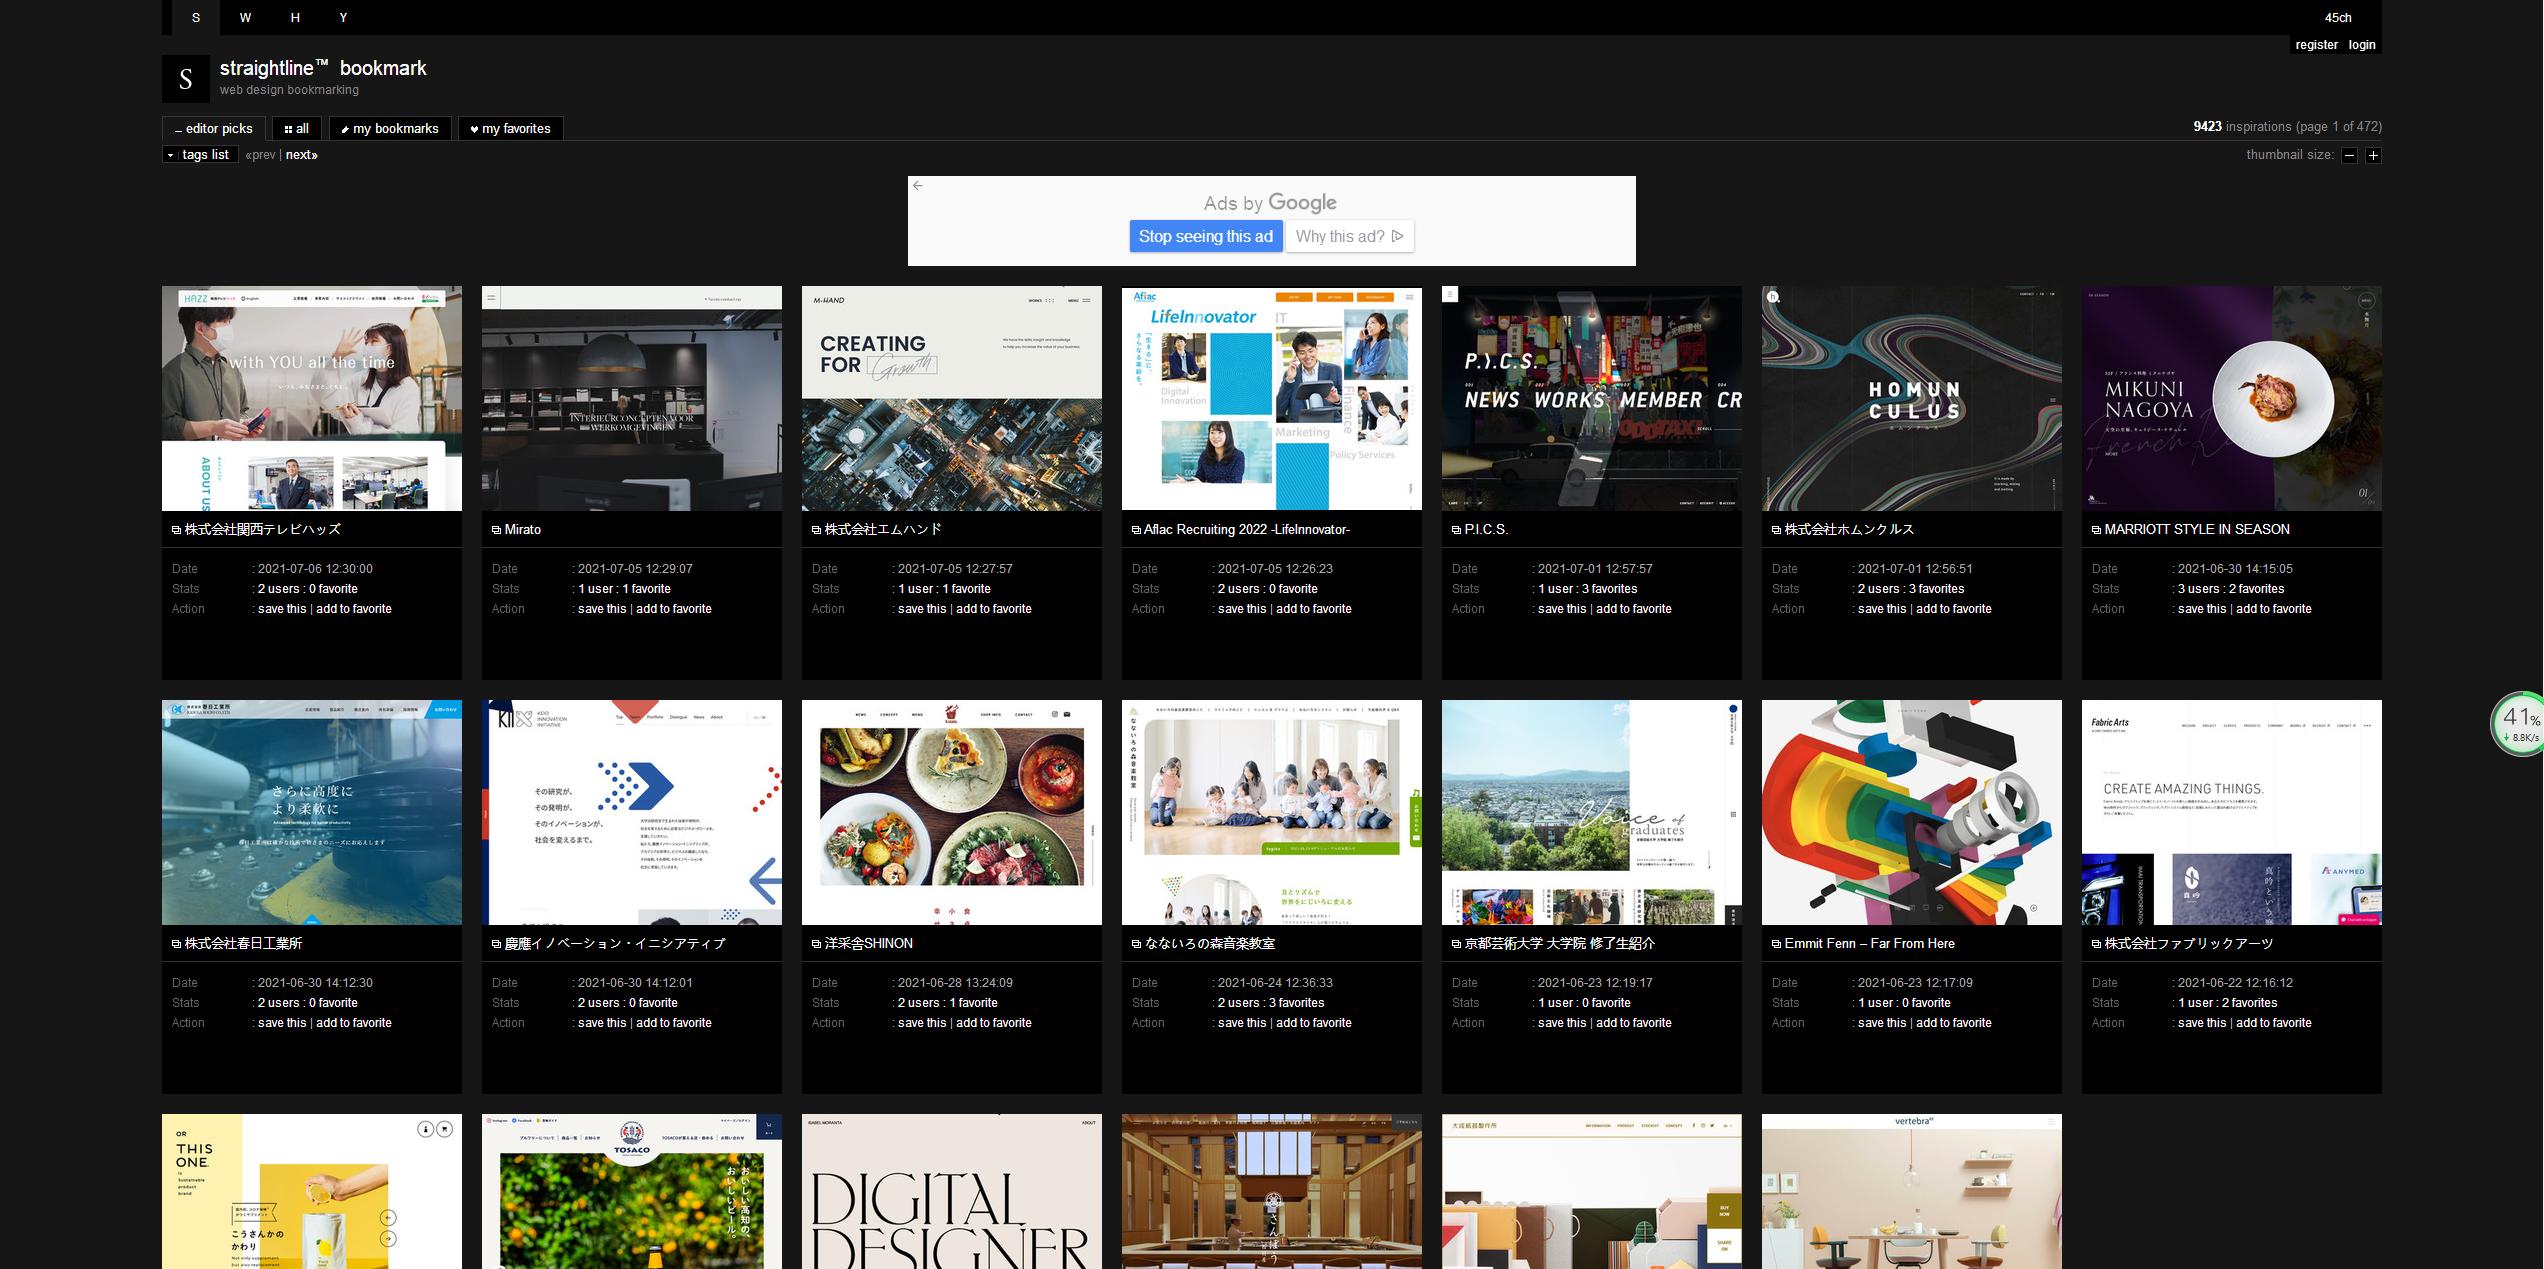Screen dimensions: 2544x1269
Task: Select the W site tab in top bar
Action: 245,17
